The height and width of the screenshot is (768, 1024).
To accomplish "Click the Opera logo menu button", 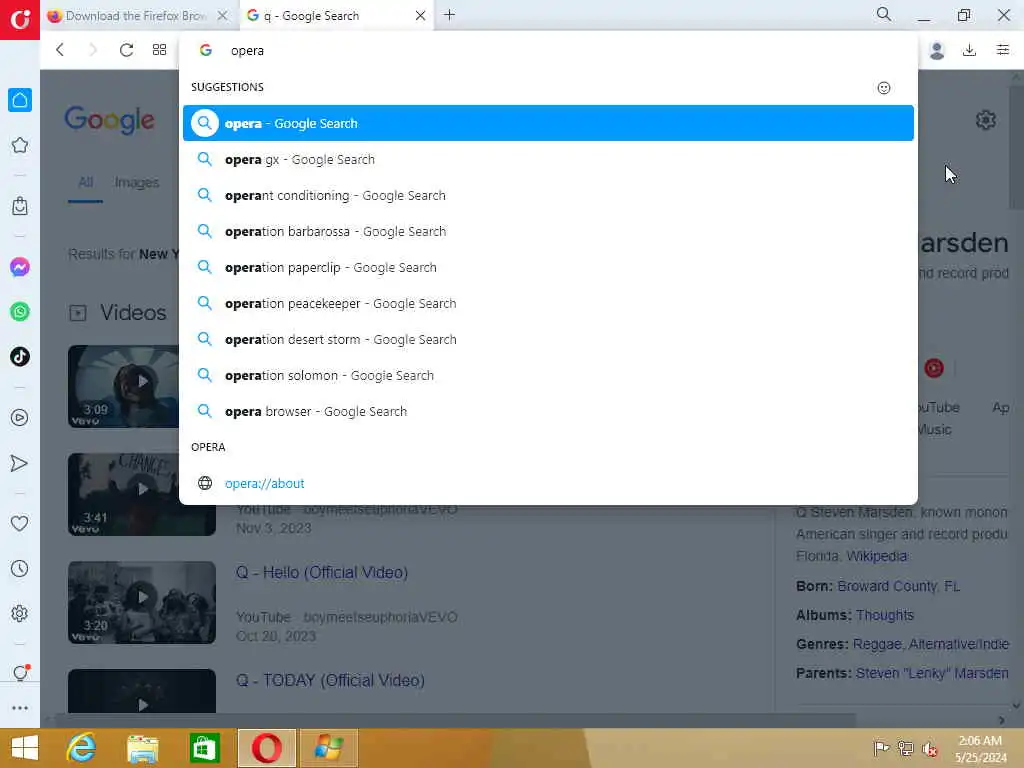I will click(x=20, y=20).
